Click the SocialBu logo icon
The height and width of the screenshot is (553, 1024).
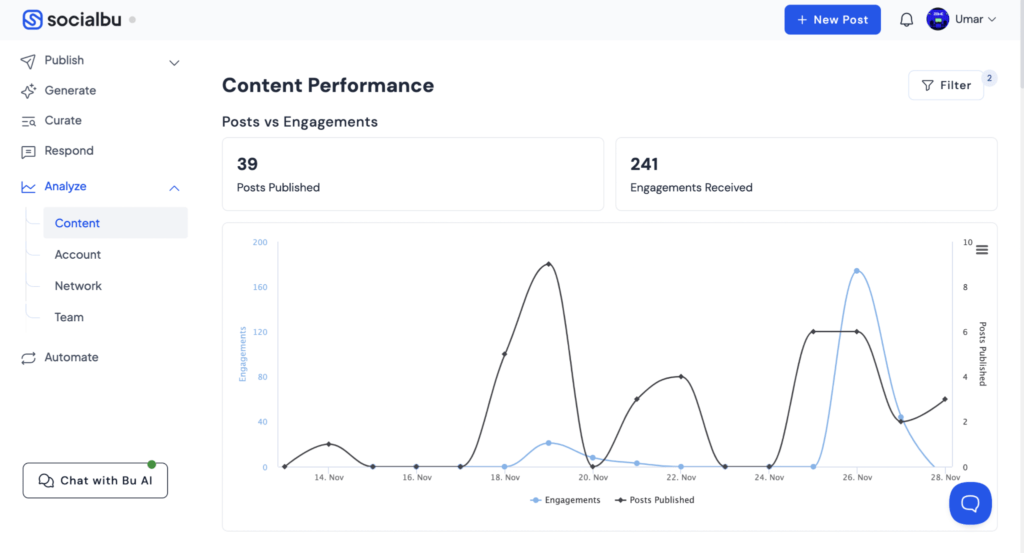coord(32,20)
